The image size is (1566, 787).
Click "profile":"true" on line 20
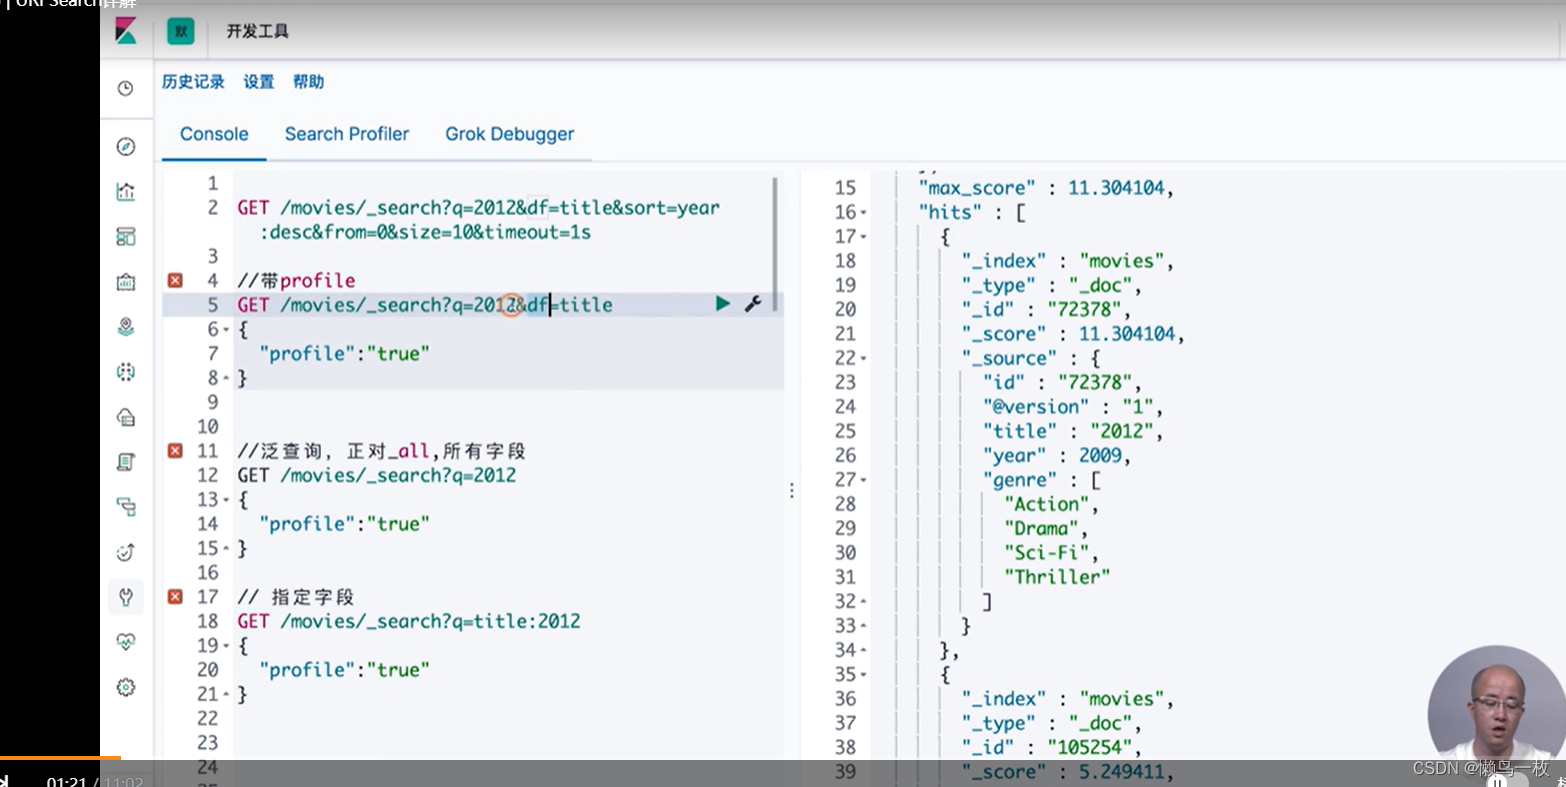[344, 670]
